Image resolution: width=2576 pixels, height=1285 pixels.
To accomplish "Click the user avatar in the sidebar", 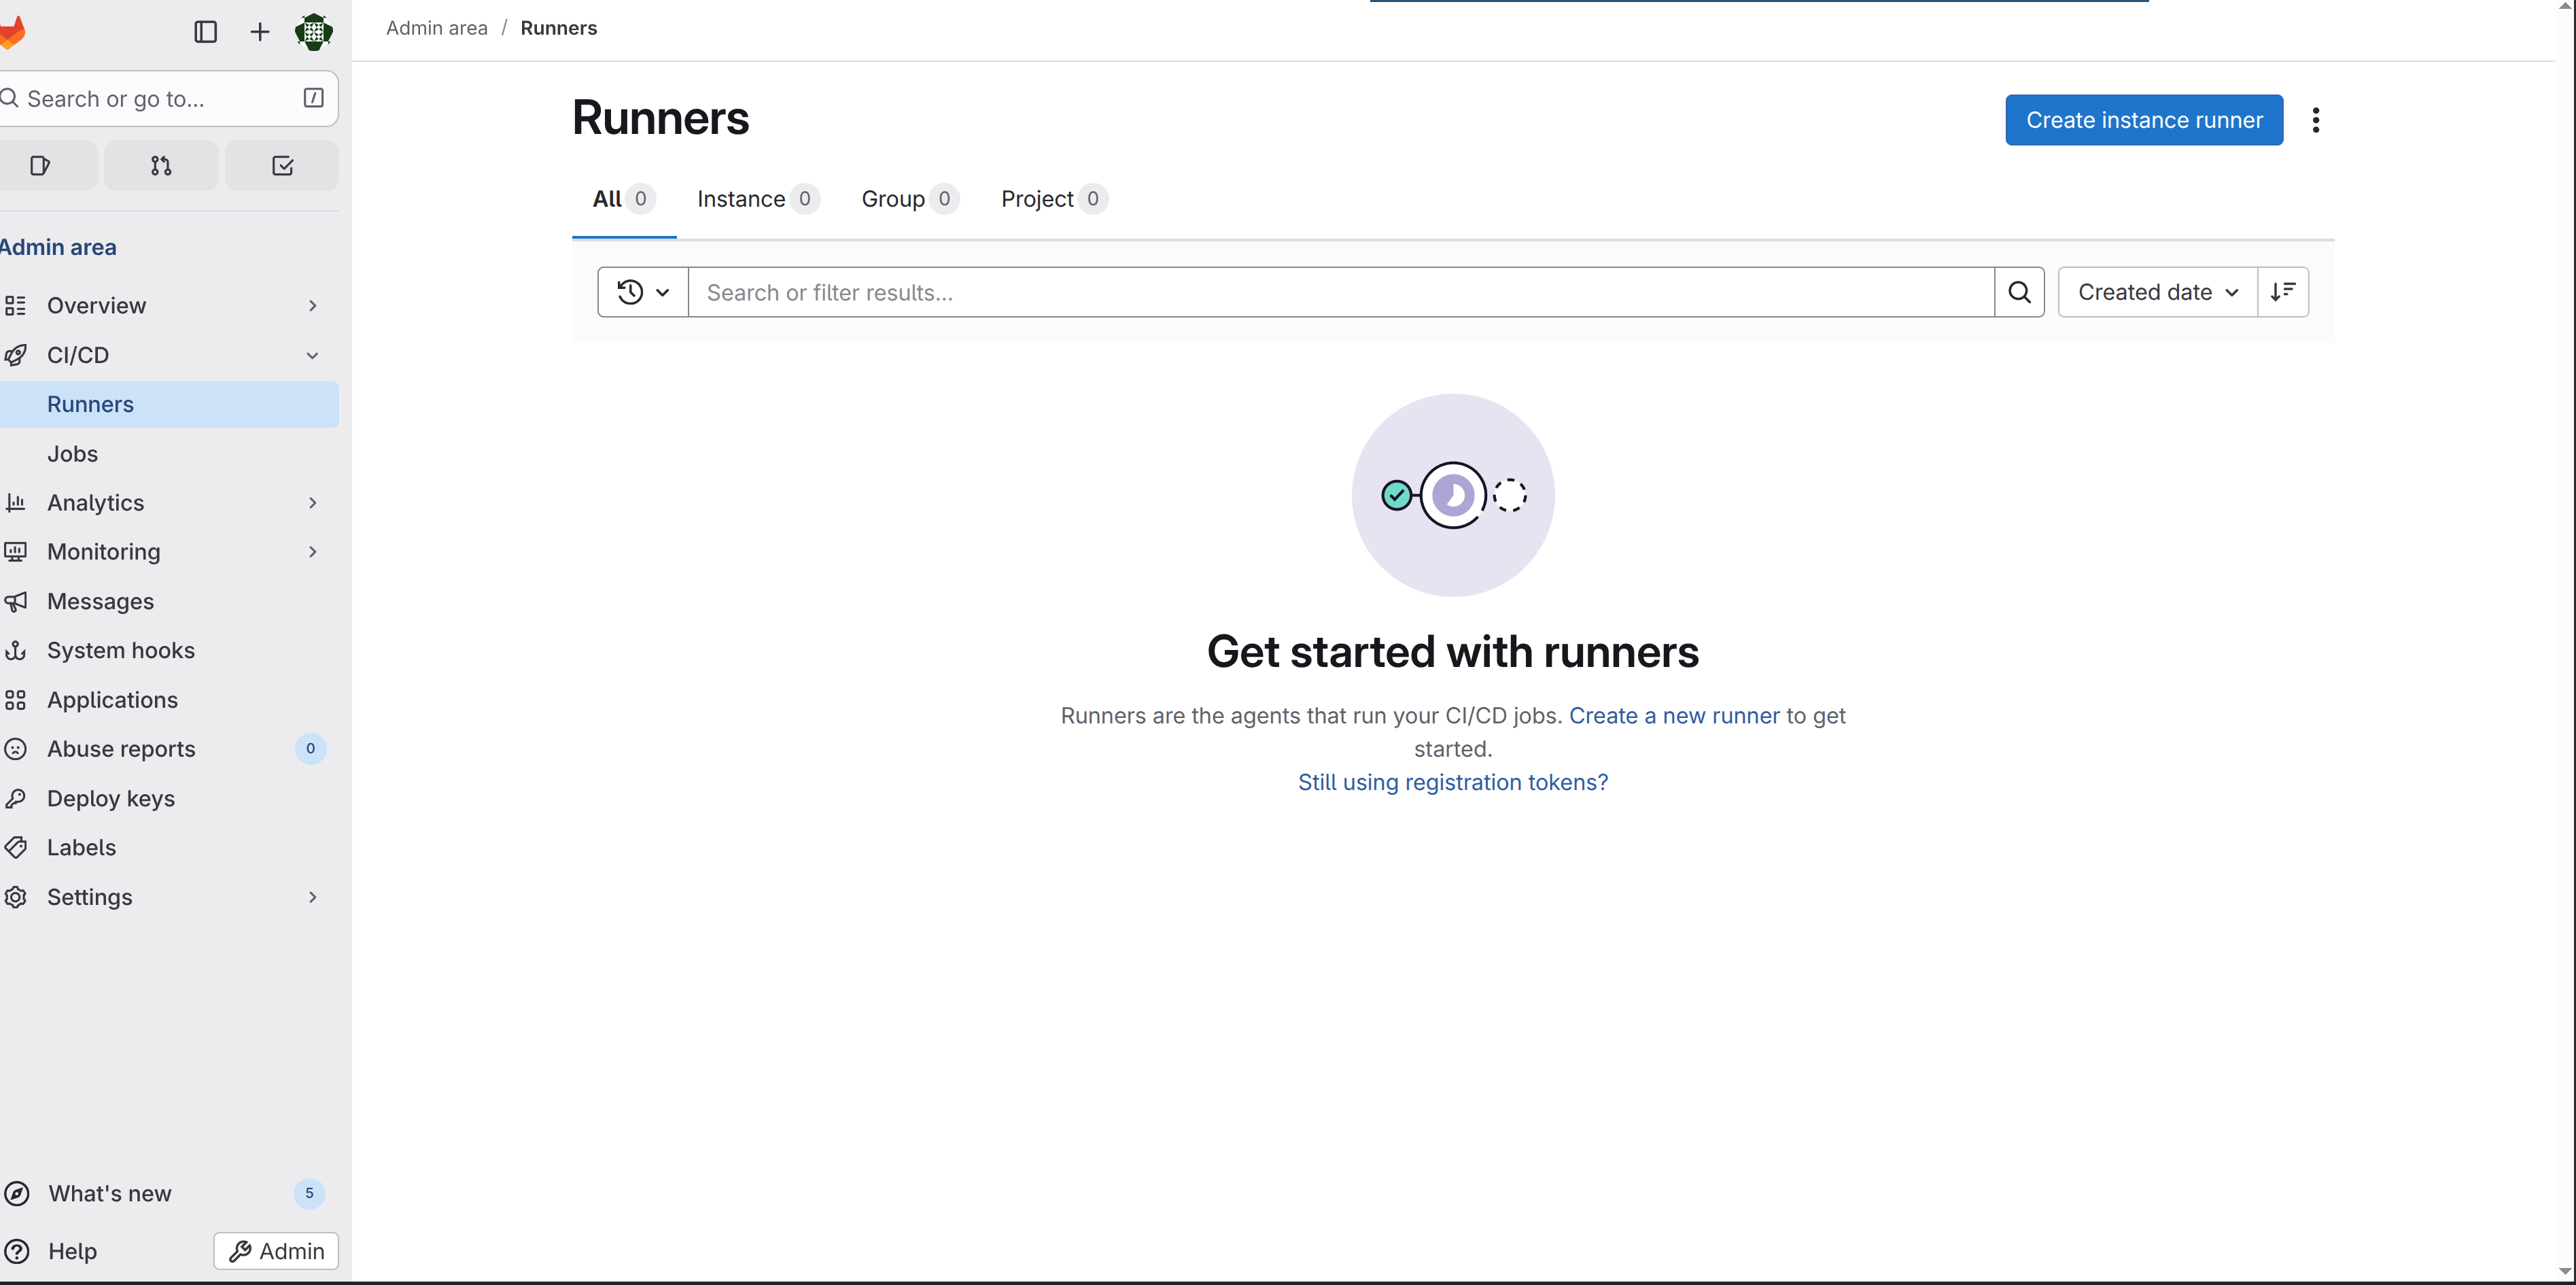I will (x=313, y=31).
